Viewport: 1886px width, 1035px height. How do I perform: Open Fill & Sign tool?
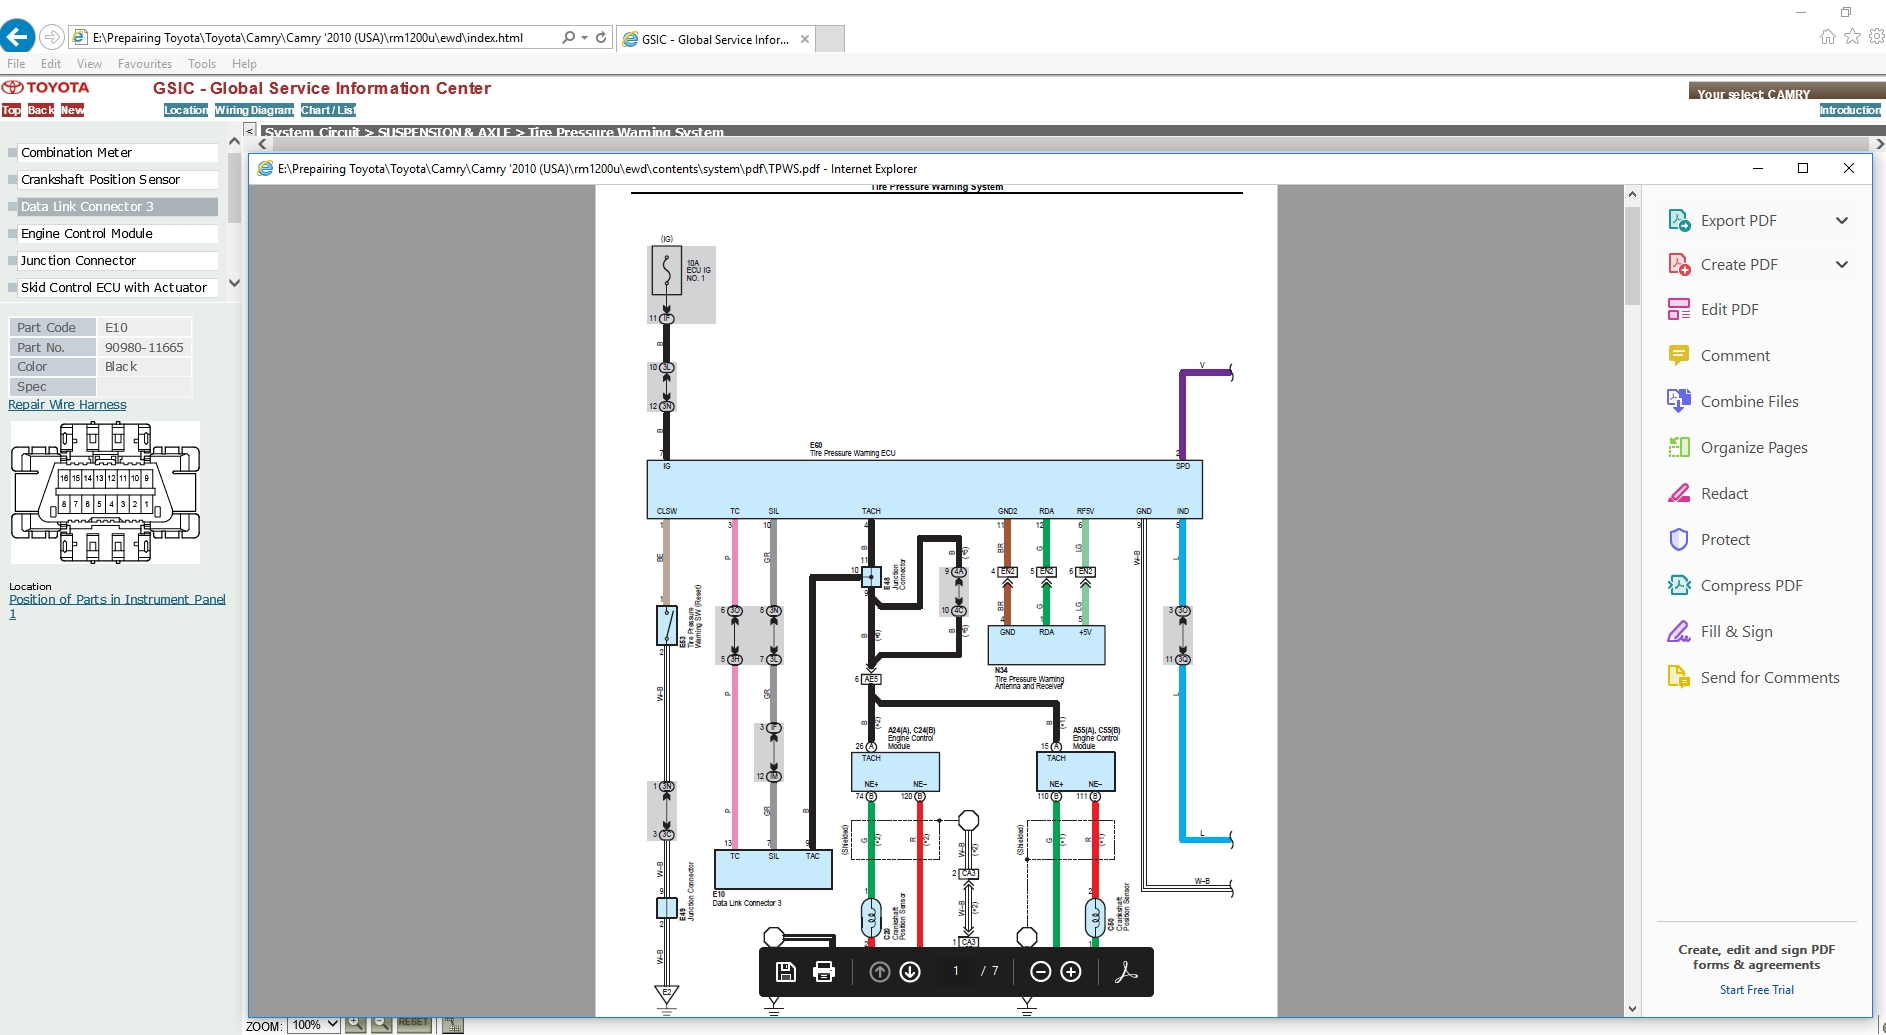[1735, 631]
